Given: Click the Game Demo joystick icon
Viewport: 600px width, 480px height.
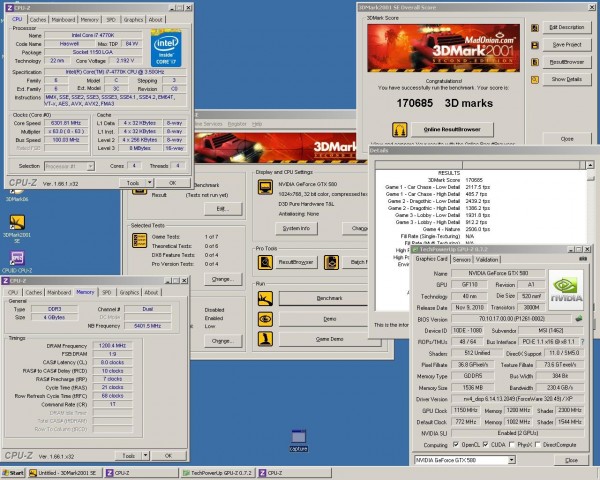Looking at the screenshot, I should 265,339.
